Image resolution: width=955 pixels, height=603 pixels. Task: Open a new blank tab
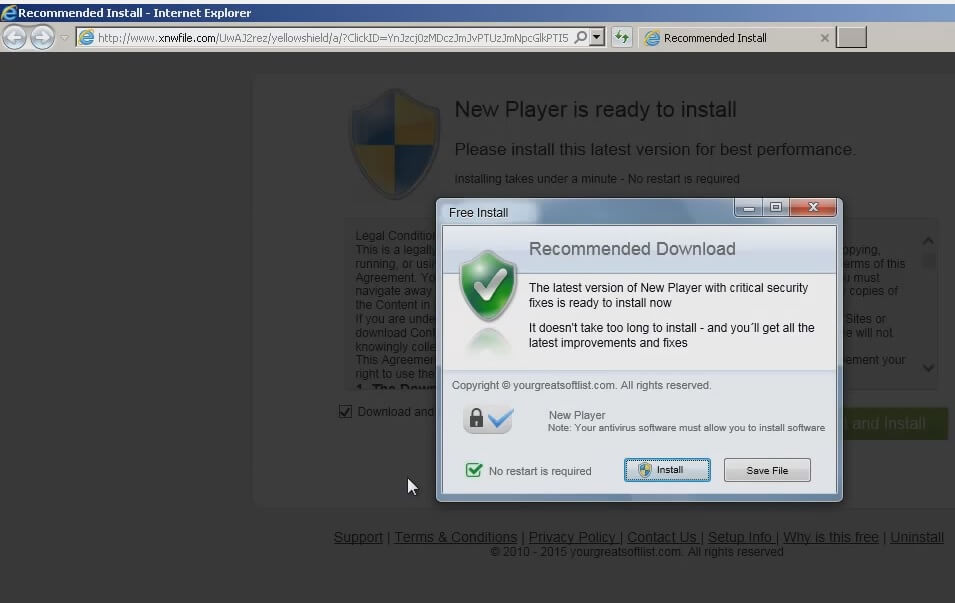click(851, 37)
